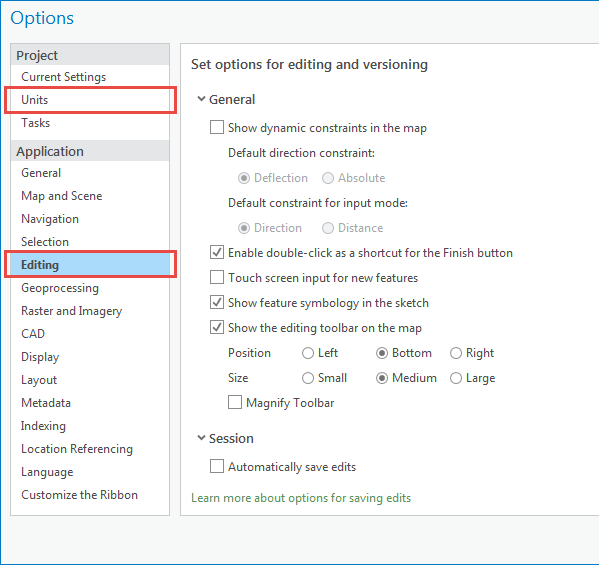Enable Show dynamic constraints in the map
This screenshot has height=565, width=599.
coord(217,127)
